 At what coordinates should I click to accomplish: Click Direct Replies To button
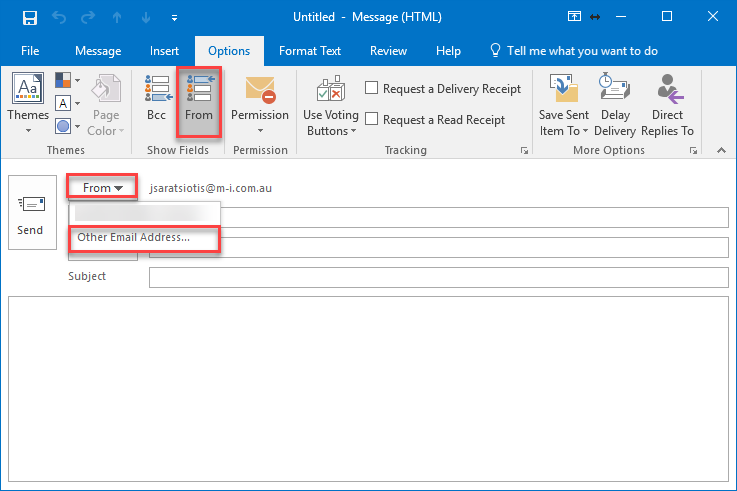pos(667,105)
